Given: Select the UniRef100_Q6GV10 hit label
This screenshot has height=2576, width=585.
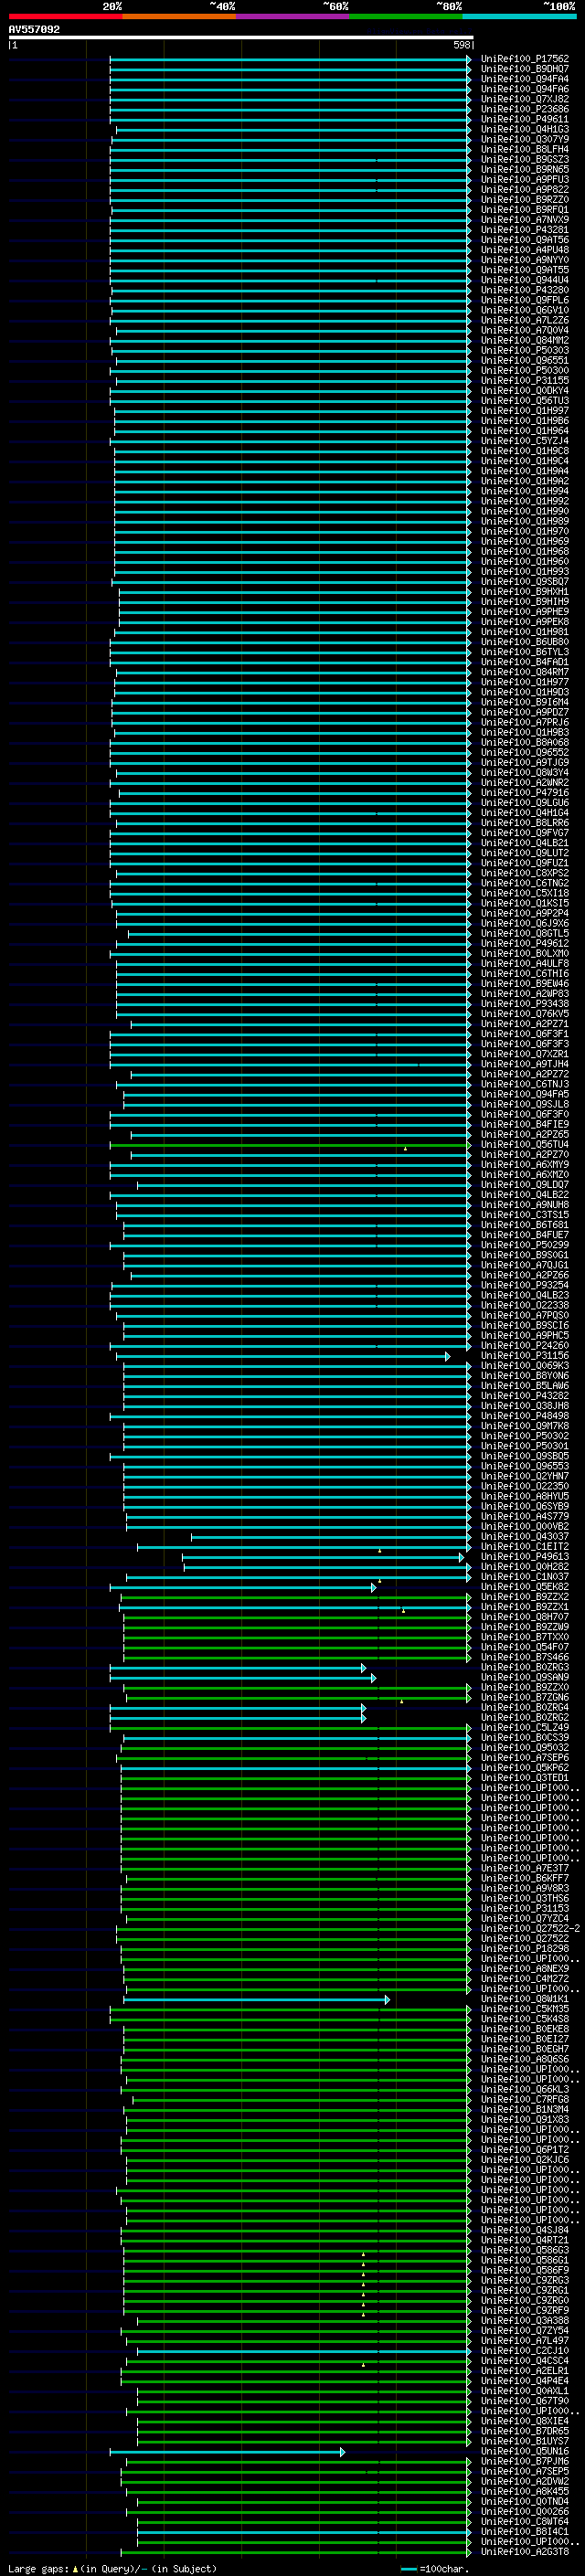Looking at the screenshot, I should (524, 310).
